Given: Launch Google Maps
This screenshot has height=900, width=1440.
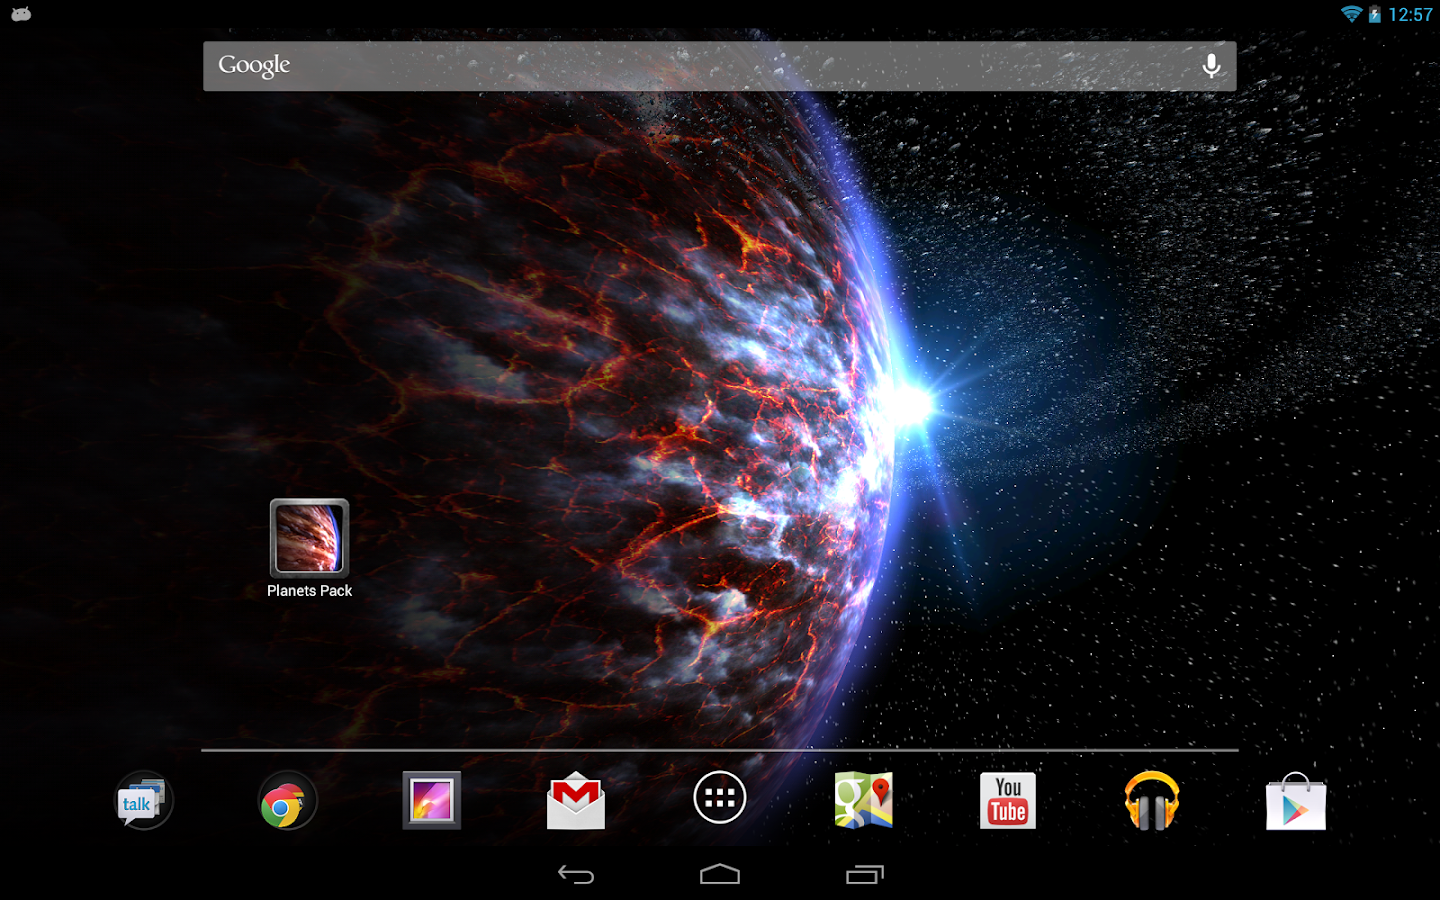Looking at the screenshot, I should (x=864, y=800).
